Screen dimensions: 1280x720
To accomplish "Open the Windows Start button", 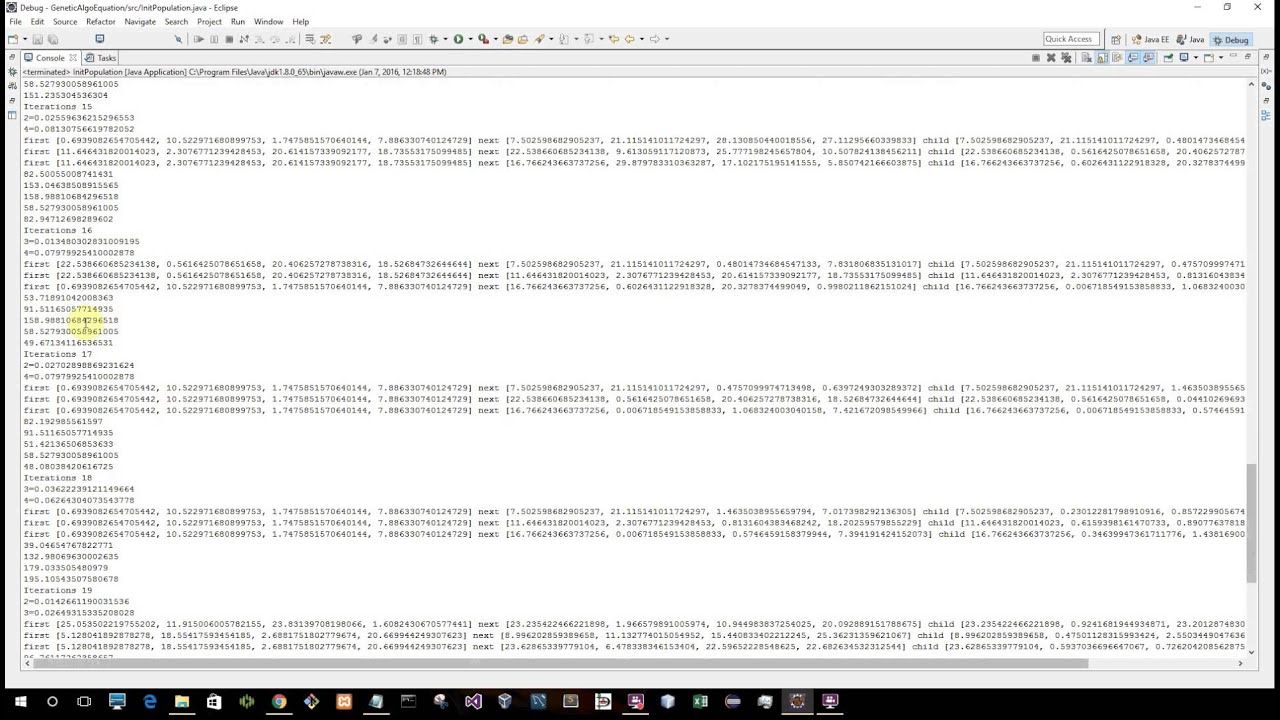I will (20, 702).
